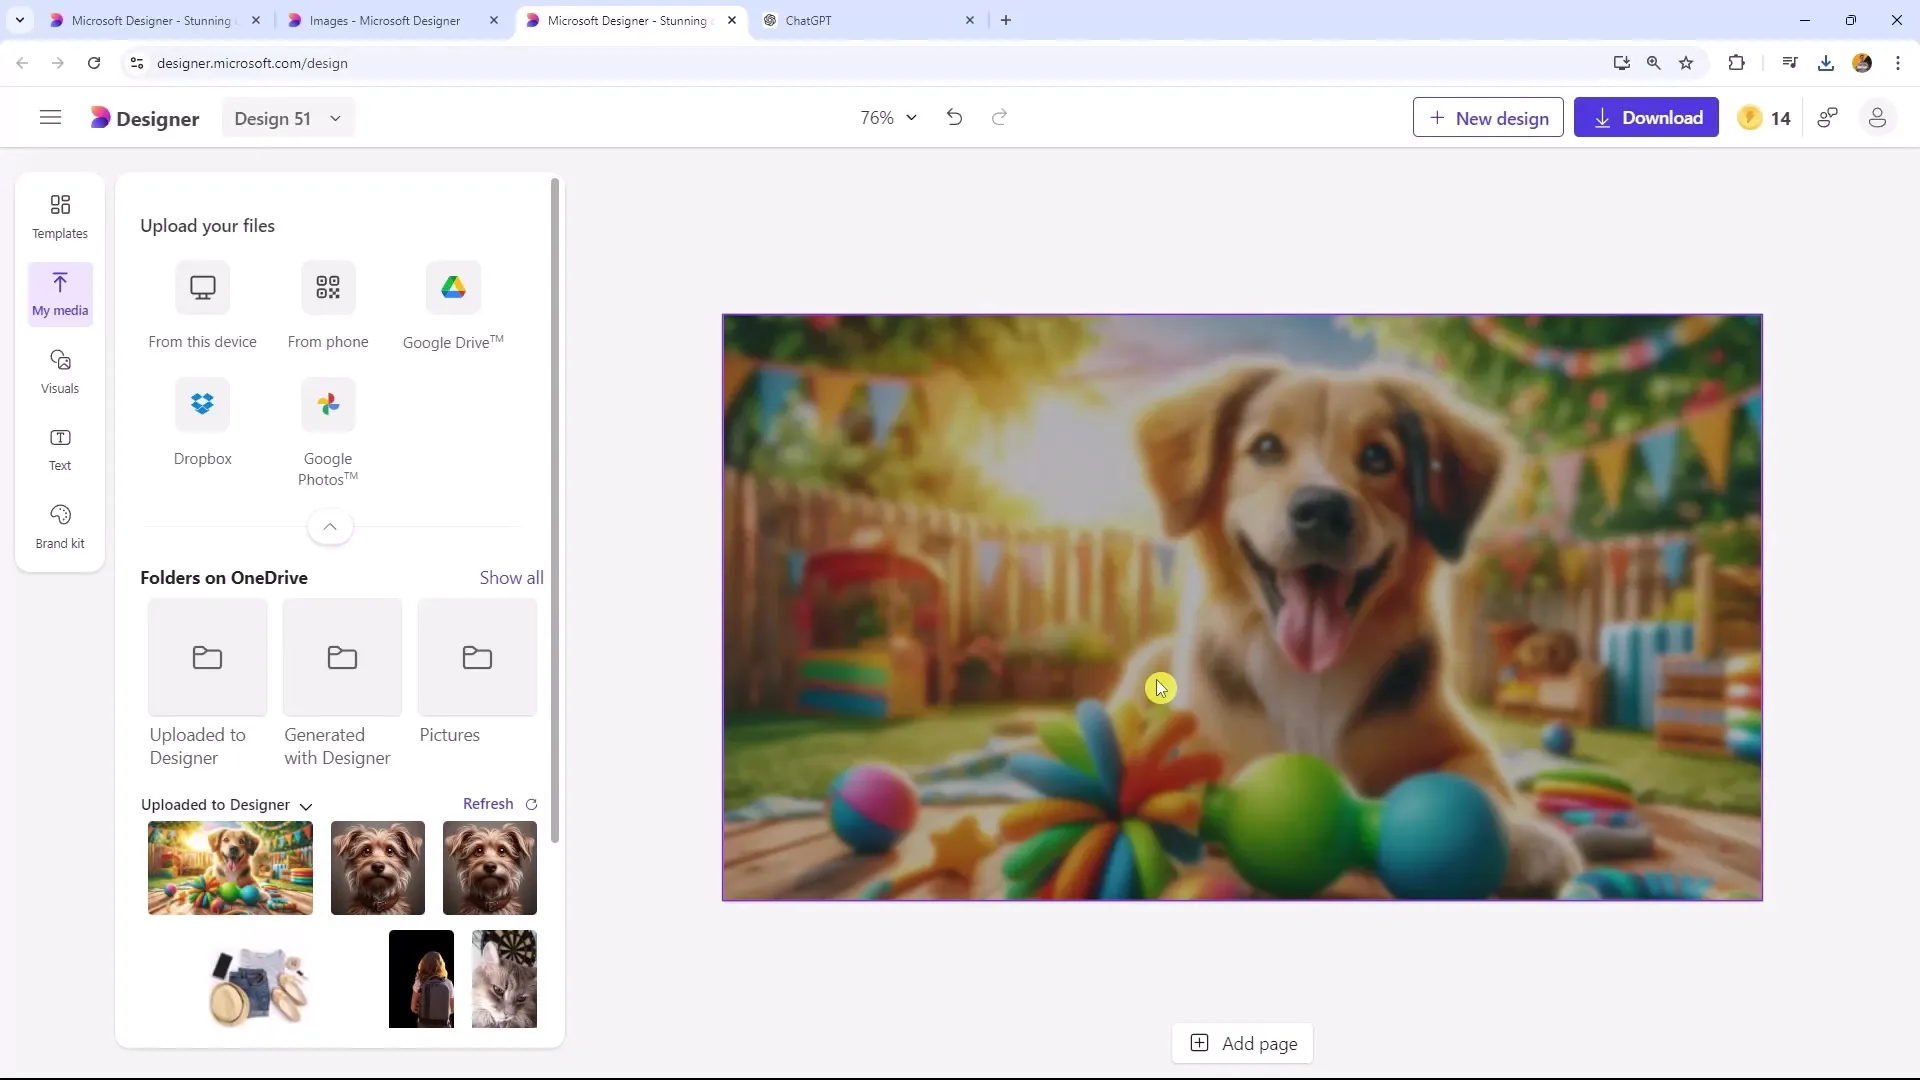Click the Add page button
The height and width of the screenshot is (1080, 1920).
click(x=1245, y=1043)
